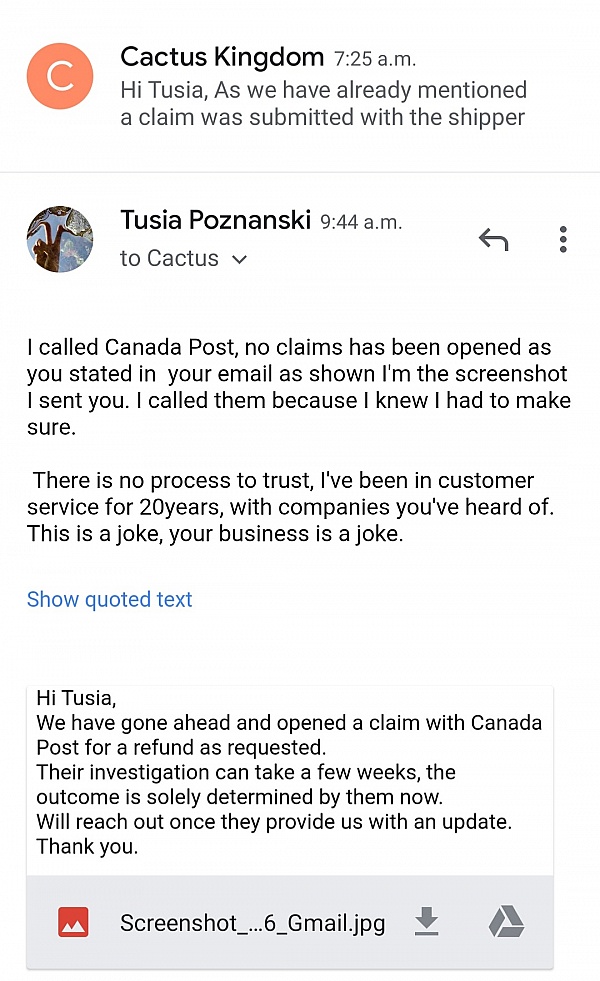600x981 pixels.
Task: Select the Tusia Poznanski sender name
Action: click(x=215, y=220)
